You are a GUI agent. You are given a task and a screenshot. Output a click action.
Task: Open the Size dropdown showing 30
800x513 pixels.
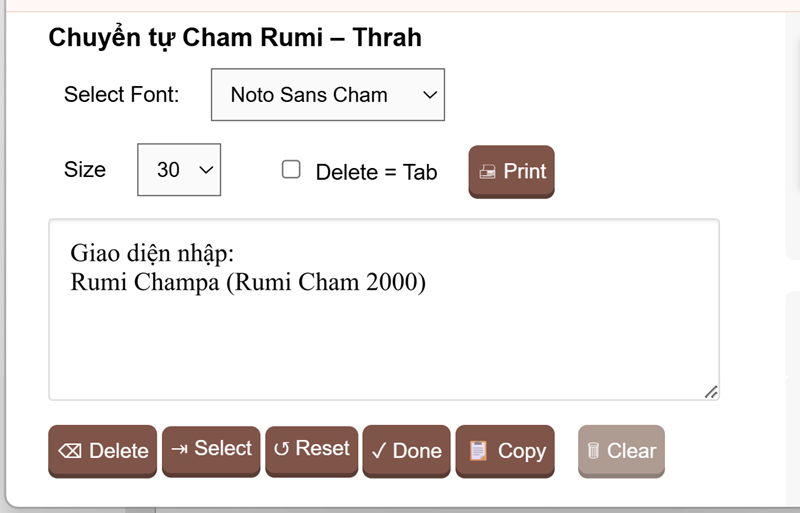(178, 170)
